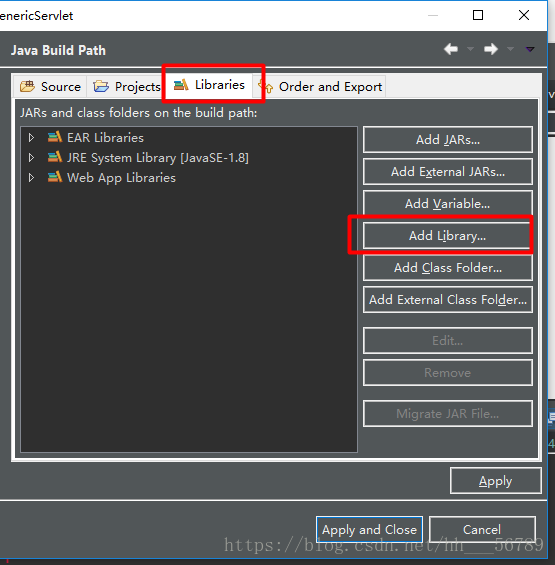Select the EAR Libraries entry

[x=105, y=138]
